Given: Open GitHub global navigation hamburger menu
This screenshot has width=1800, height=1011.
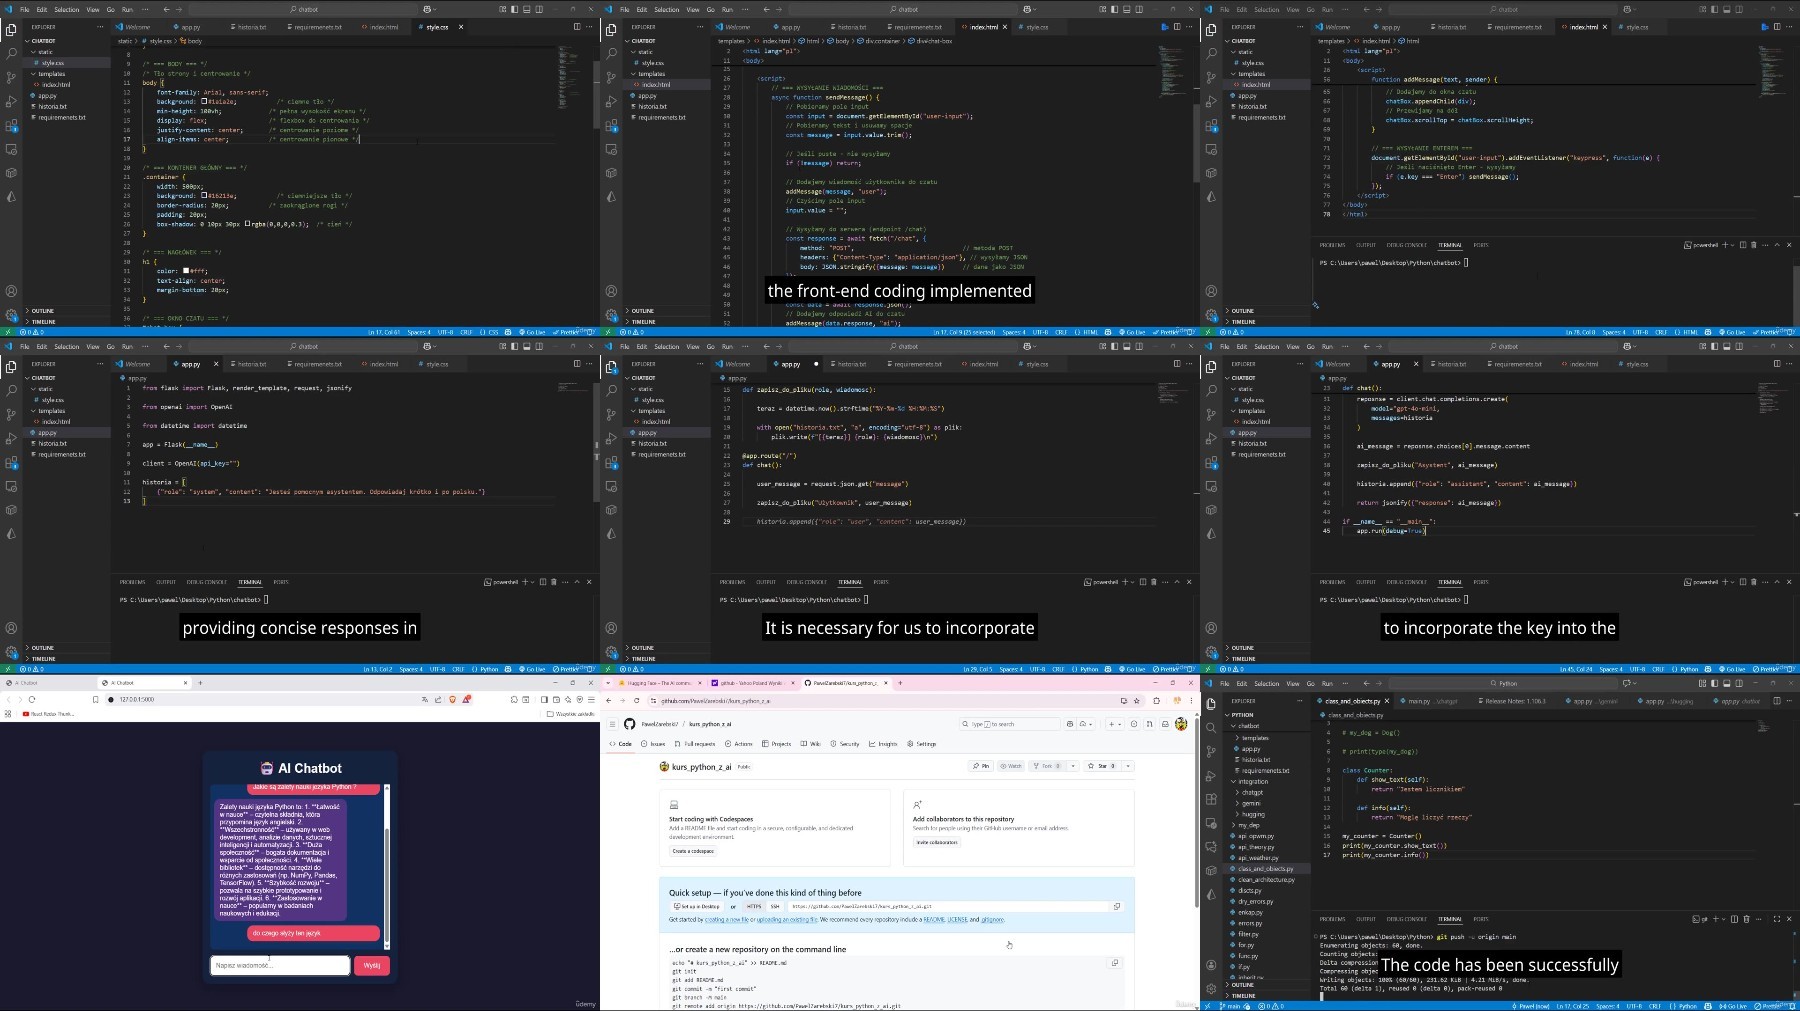Looking at the screenshot, I should point(612,724).
